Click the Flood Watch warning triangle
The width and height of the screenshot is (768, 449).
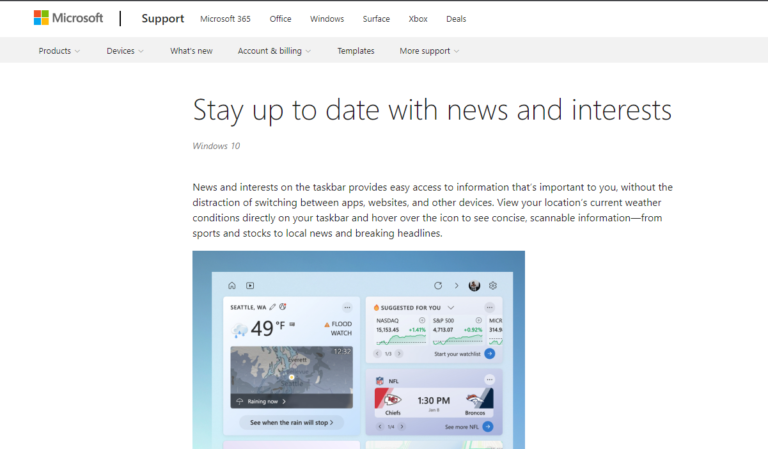point(327,325)
